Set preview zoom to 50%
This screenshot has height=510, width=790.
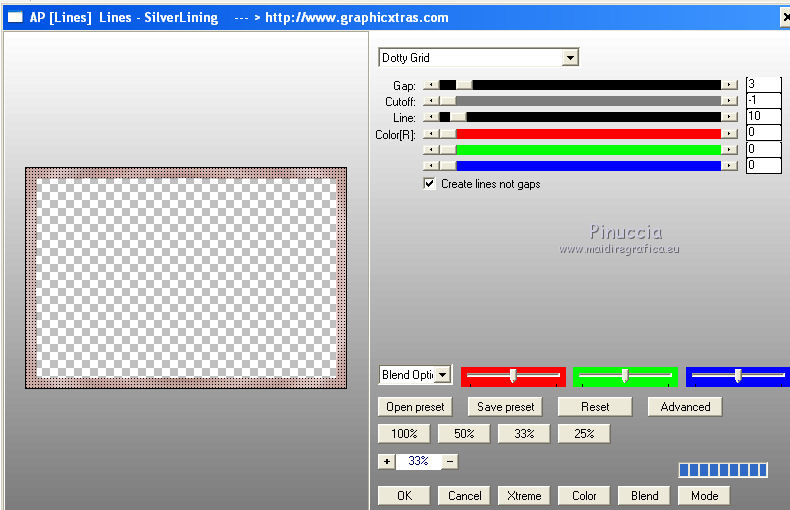464,433
